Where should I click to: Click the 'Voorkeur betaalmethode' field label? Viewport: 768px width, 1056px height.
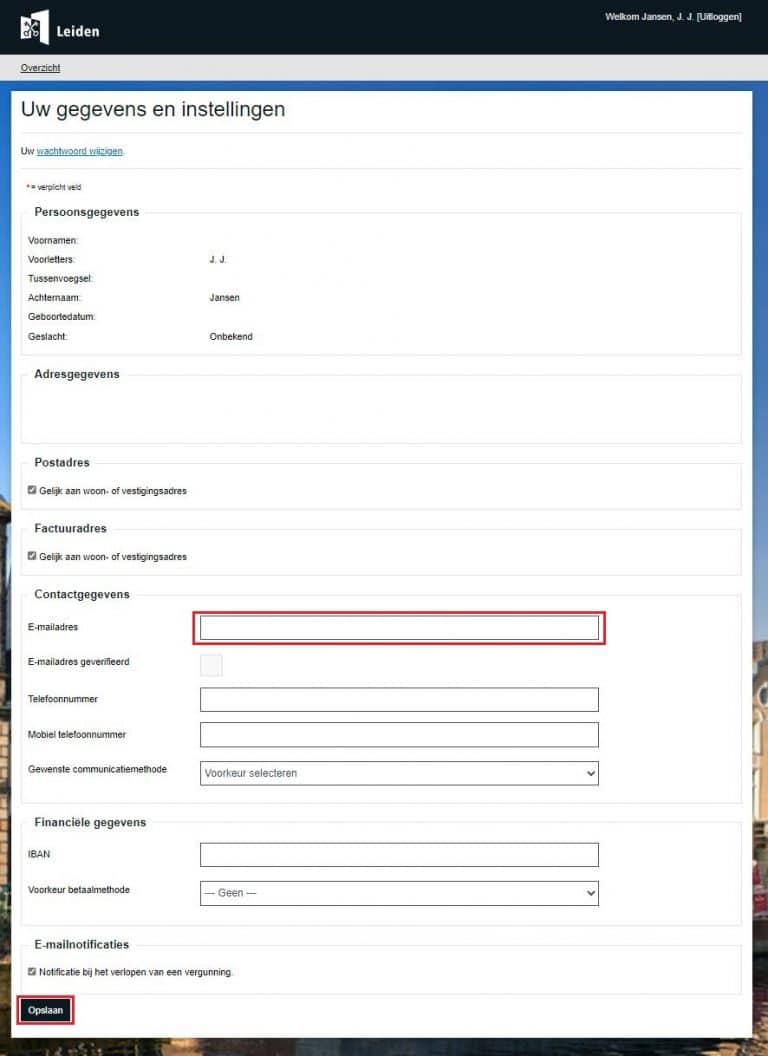pos(79,889)
